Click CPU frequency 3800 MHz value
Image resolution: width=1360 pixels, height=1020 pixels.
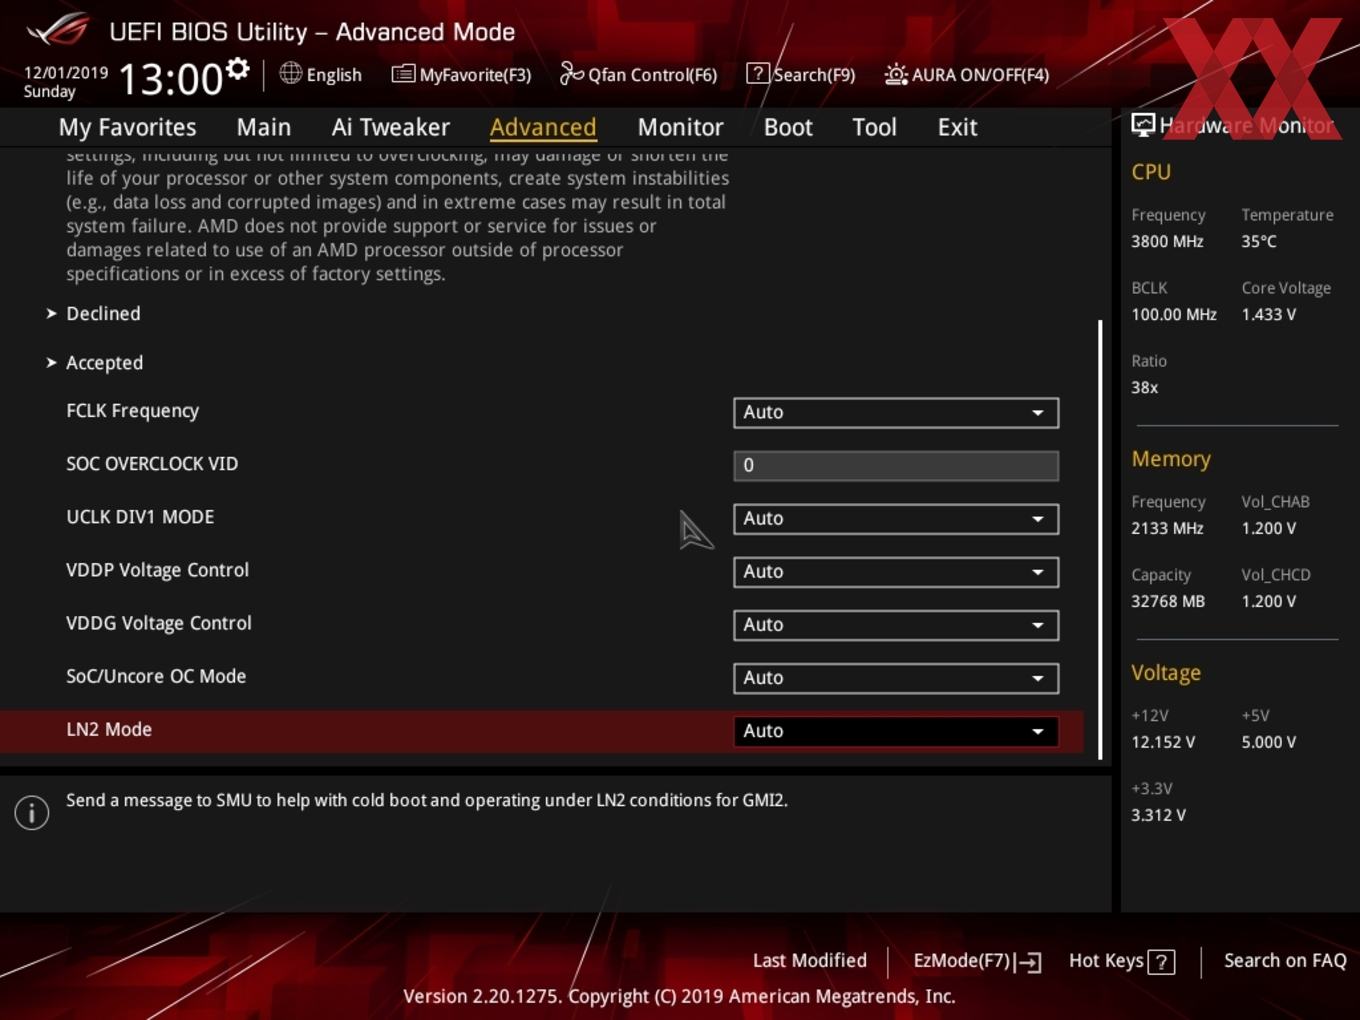[x=1167, y=241]
